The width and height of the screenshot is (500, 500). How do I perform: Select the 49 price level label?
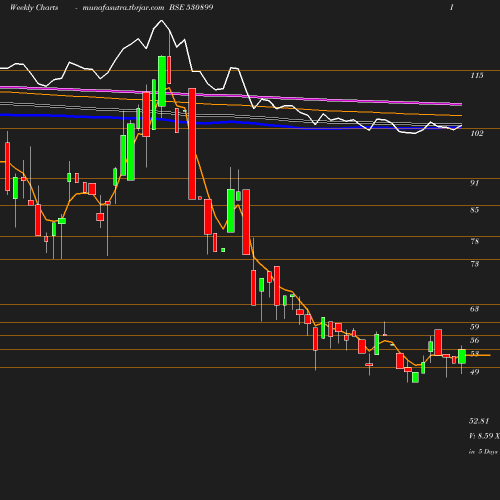click(475, 372)
